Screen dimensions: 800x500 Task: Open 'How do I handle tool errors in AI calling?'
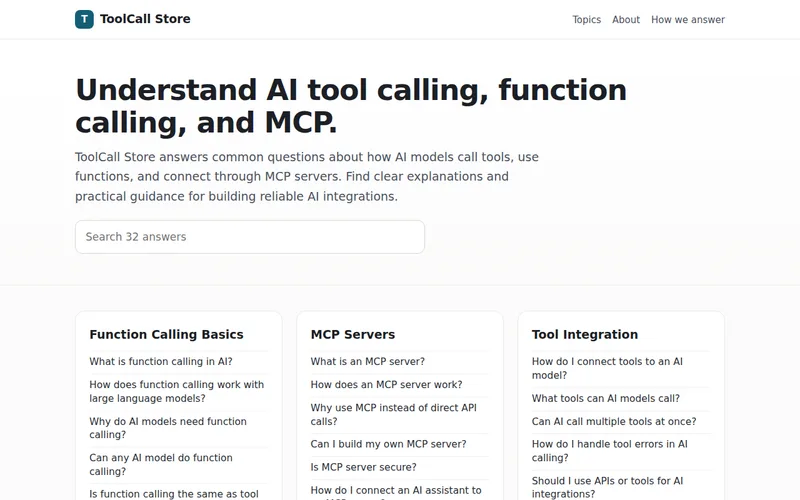point(610,451)
